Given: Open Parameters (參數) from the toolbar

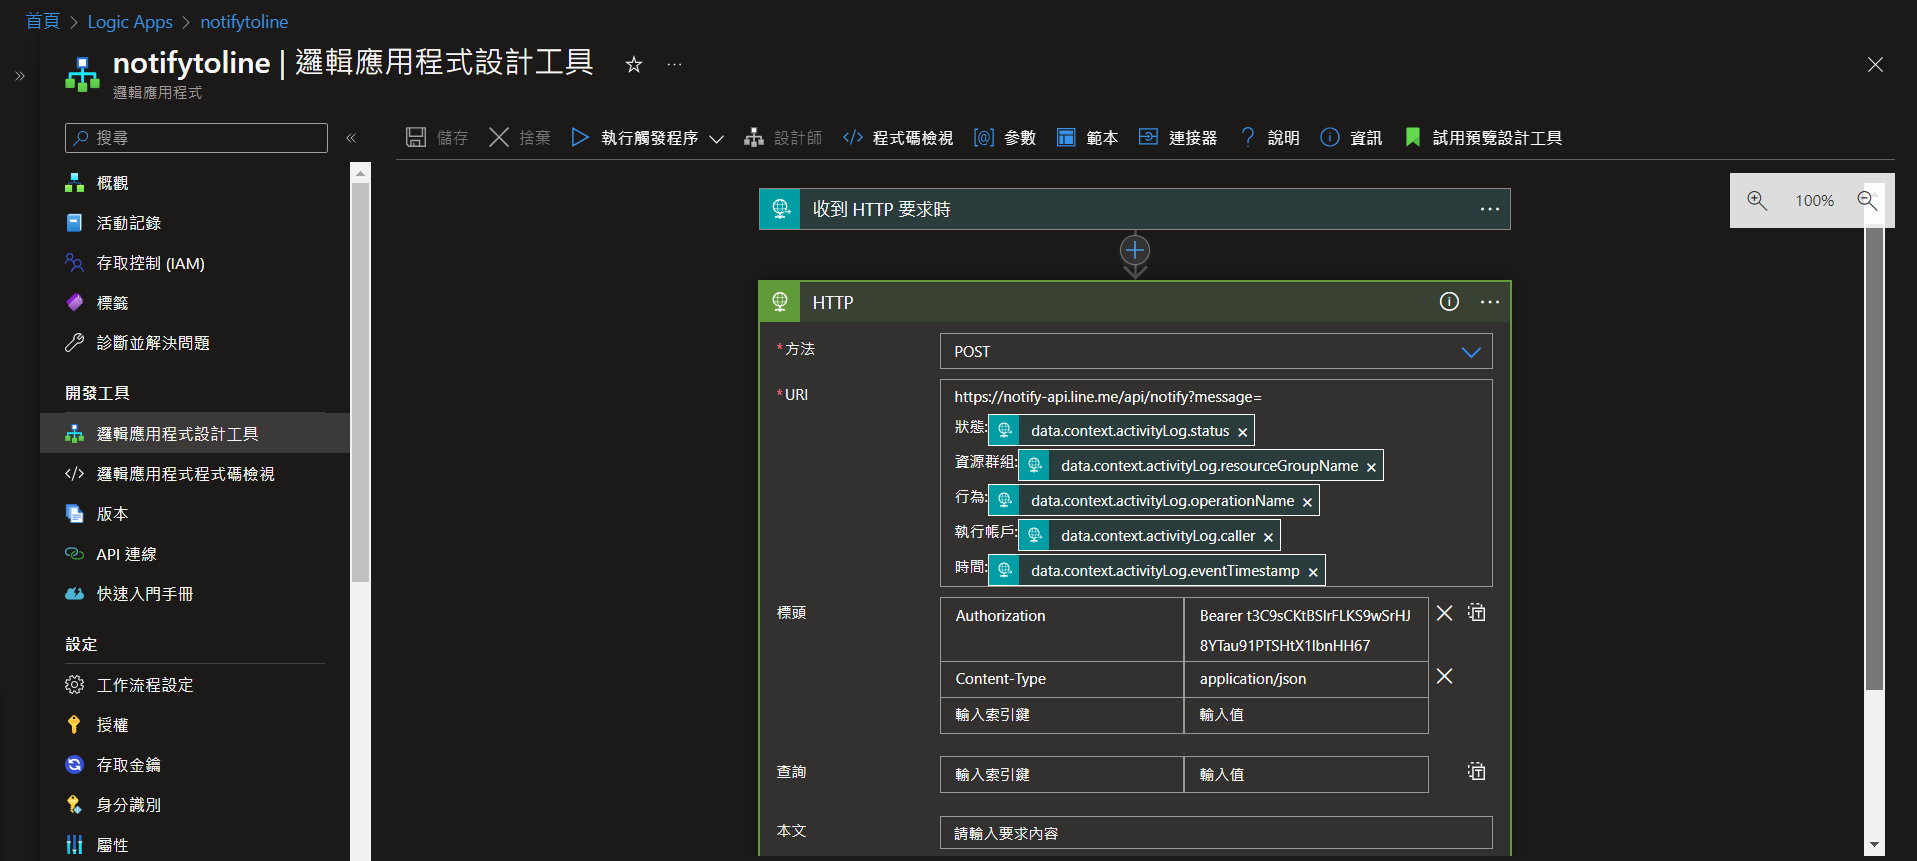Looking at the screenshot, I should 1005,138.
